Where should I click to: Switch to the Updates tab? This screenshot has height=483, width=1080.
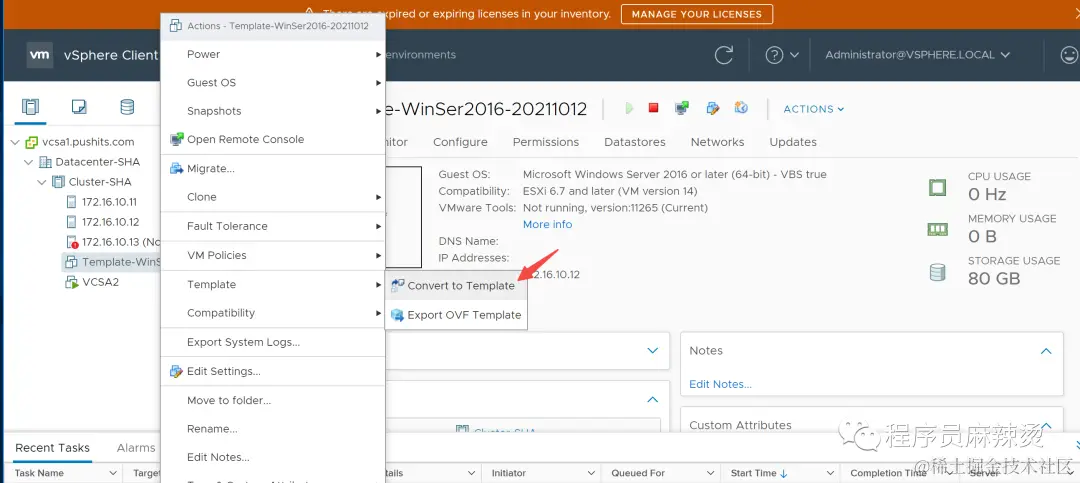tap(793, 142)
